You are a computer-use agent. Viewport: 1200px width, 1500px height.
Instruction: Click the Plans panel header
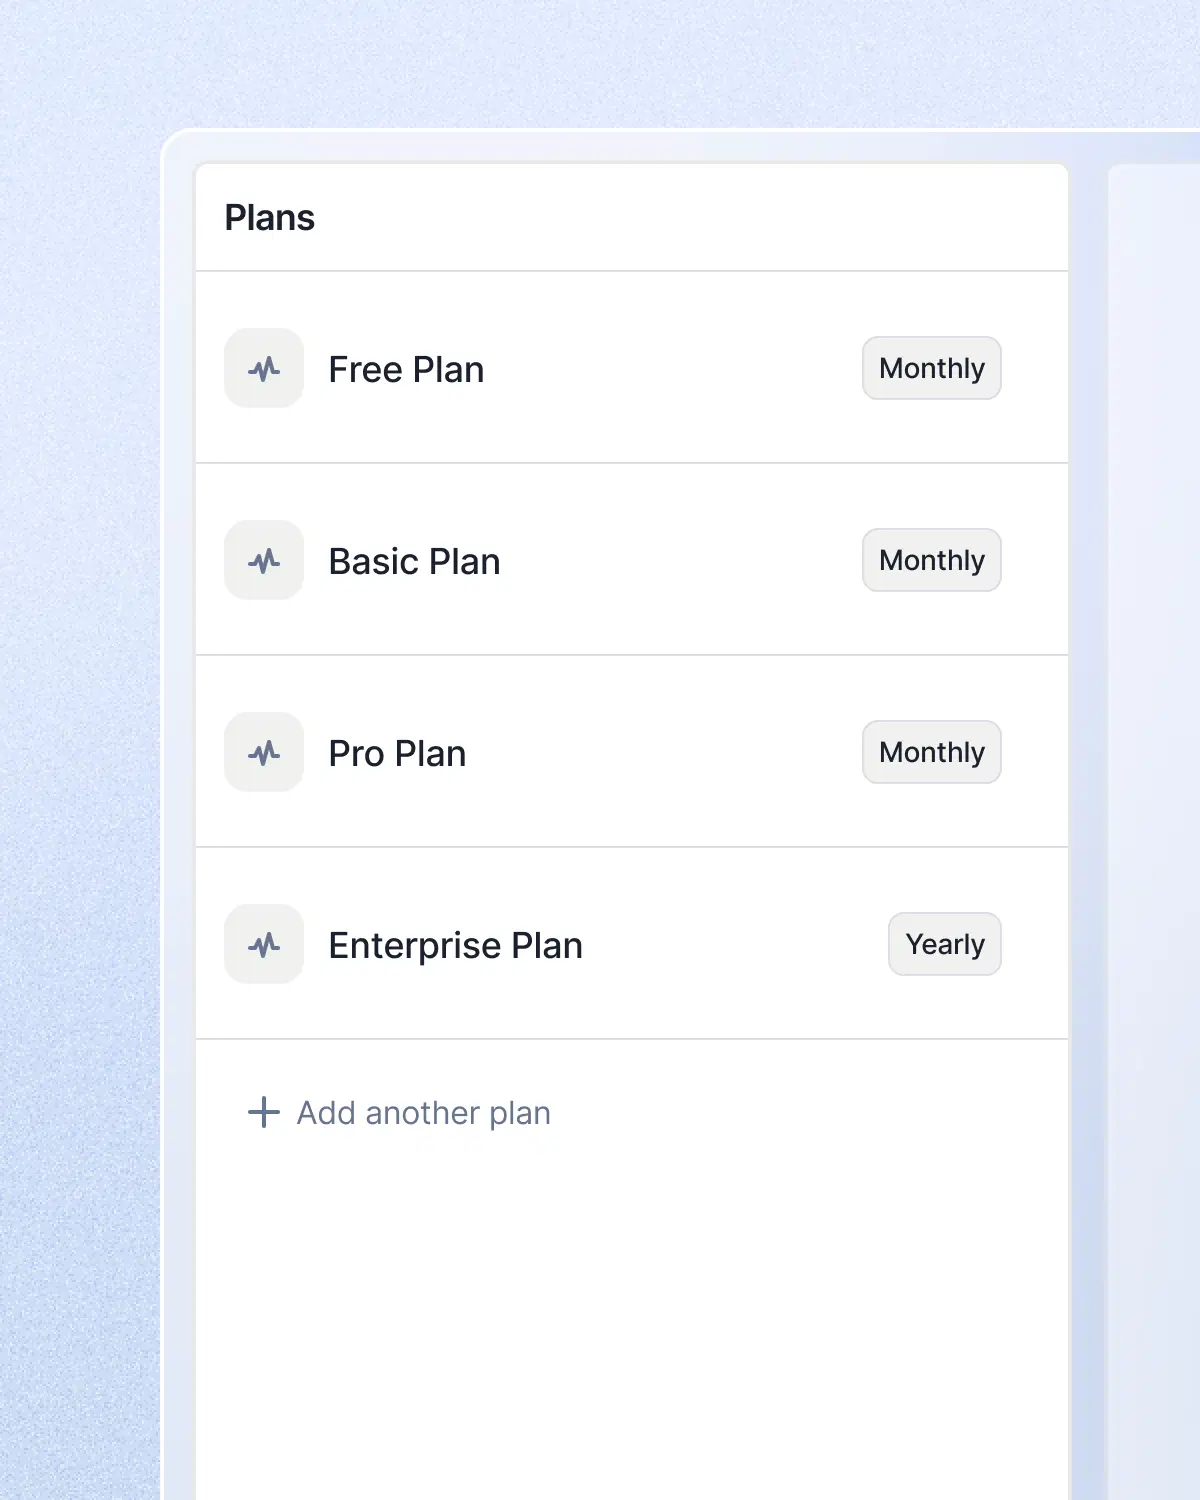pyautogui.click(x=270, y=217)
